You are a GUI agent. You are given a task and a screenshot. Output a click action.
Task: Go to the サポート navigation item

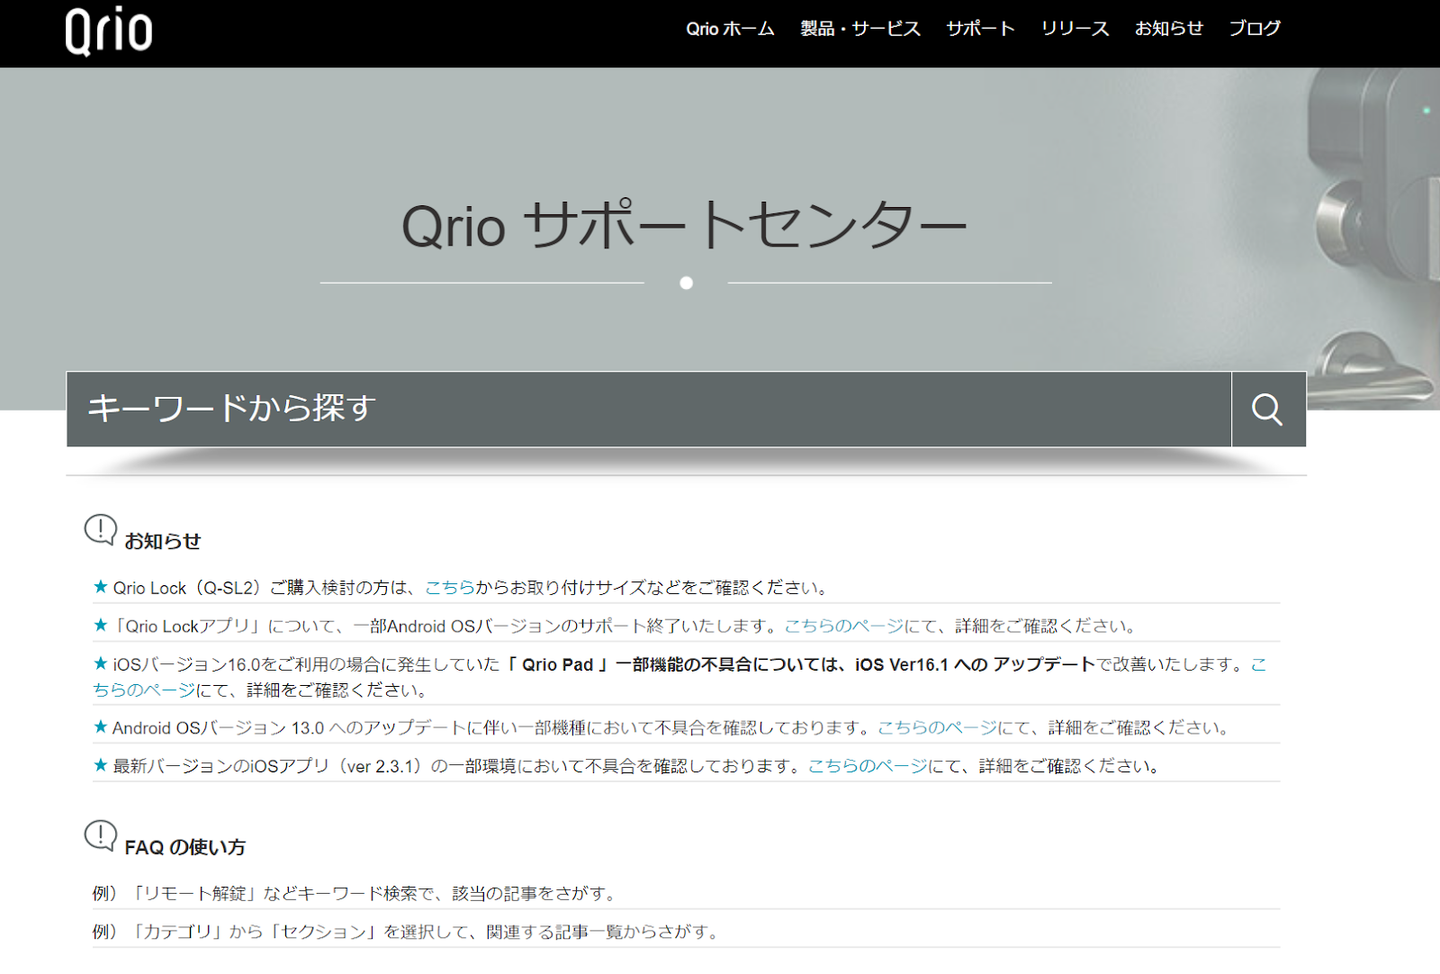(981, 29)
